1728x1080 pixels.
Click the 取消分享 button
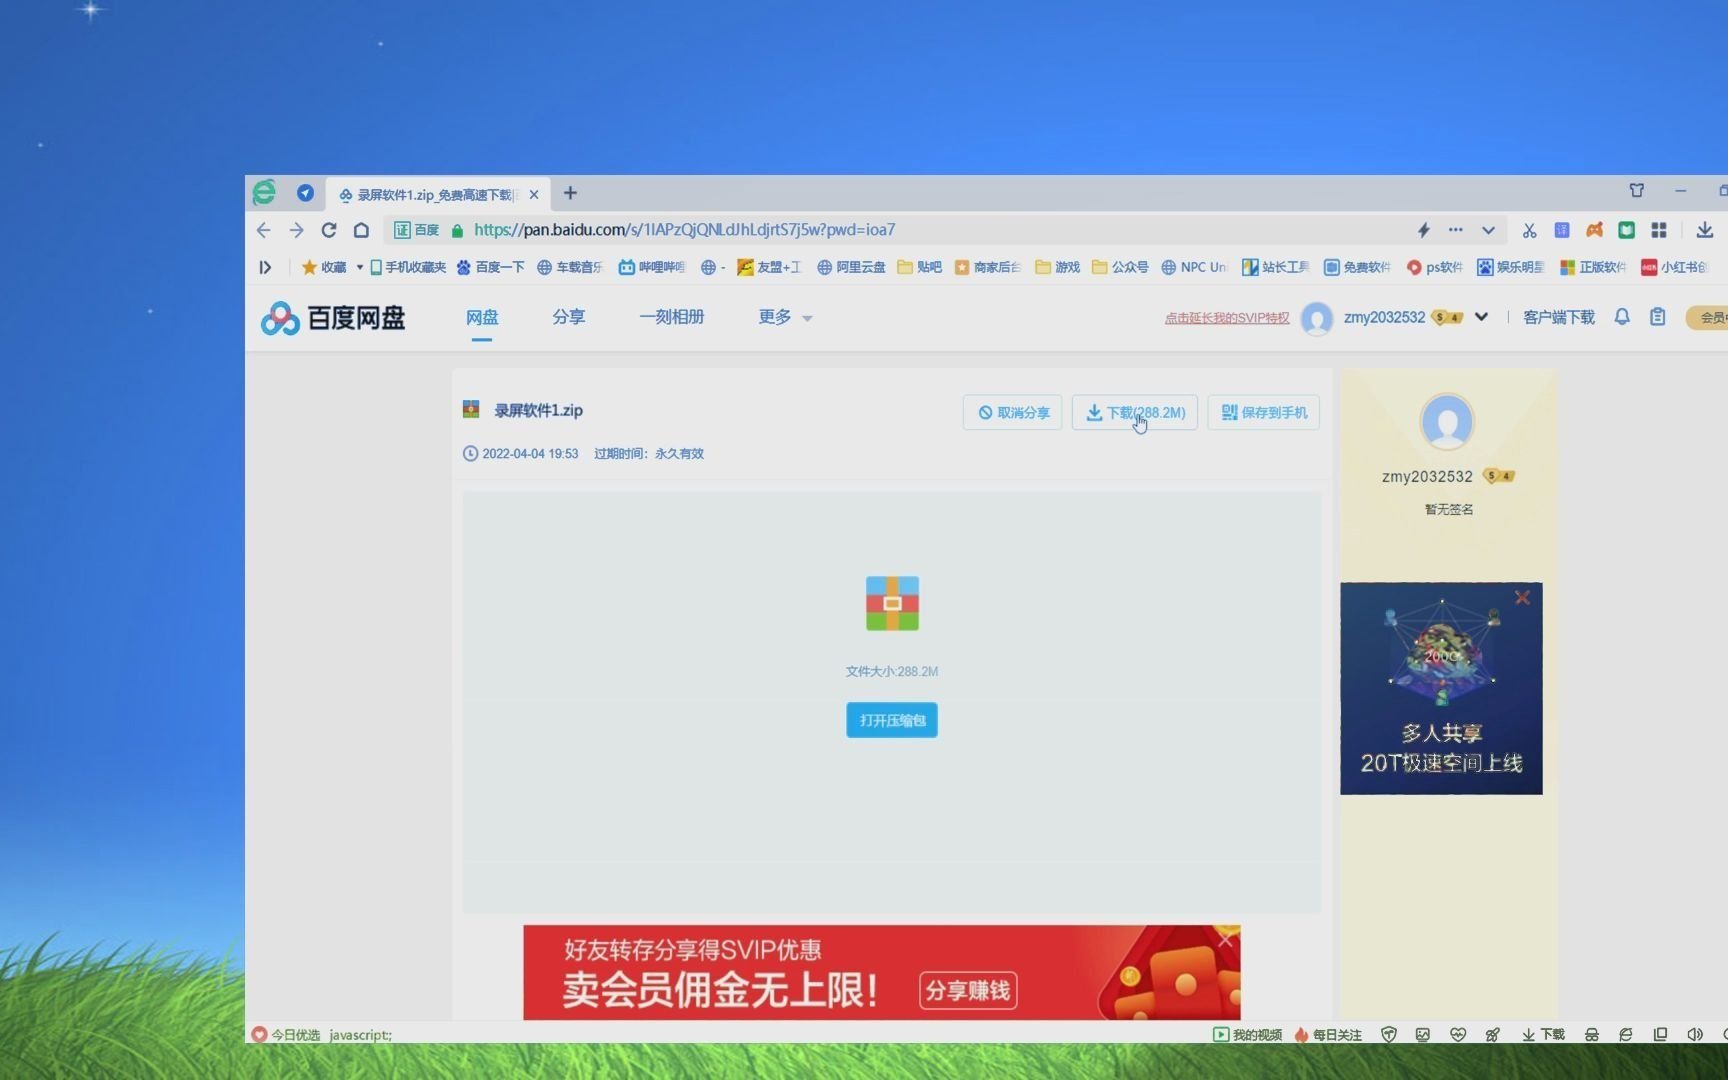click(x=1013, y=412)
